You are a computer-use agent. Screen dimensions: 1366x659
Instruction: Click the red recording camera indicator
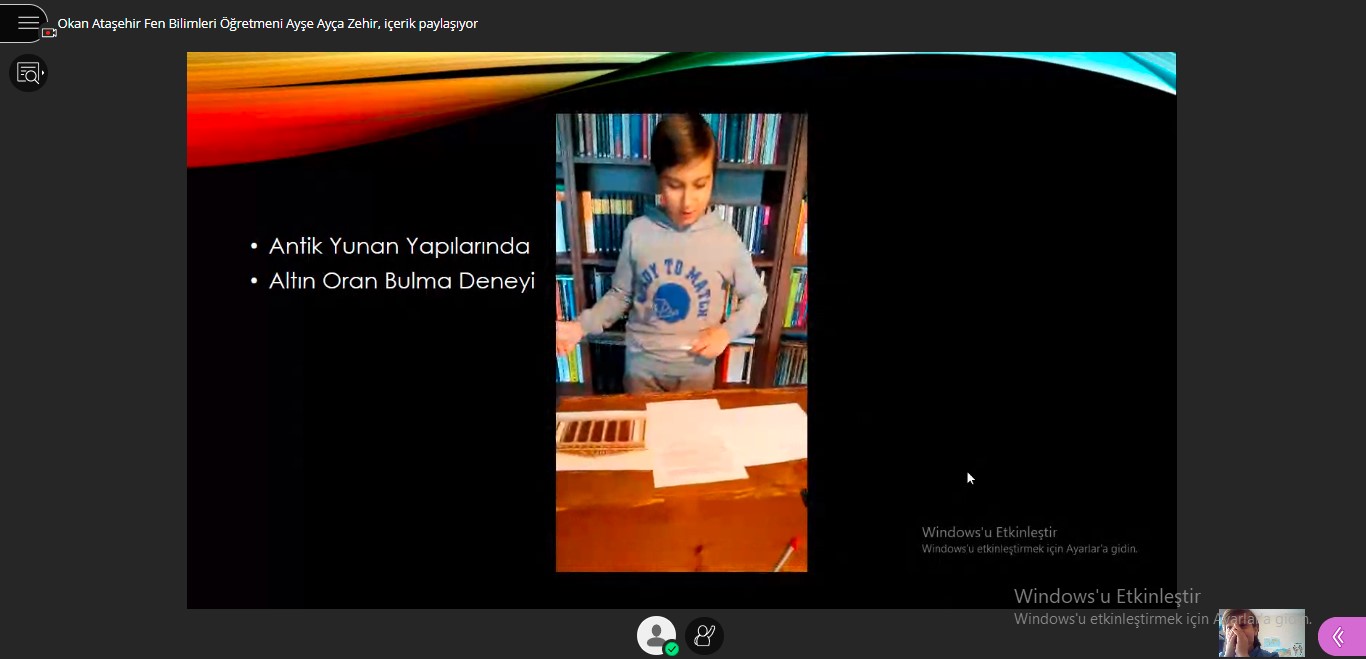pos(49,32)
